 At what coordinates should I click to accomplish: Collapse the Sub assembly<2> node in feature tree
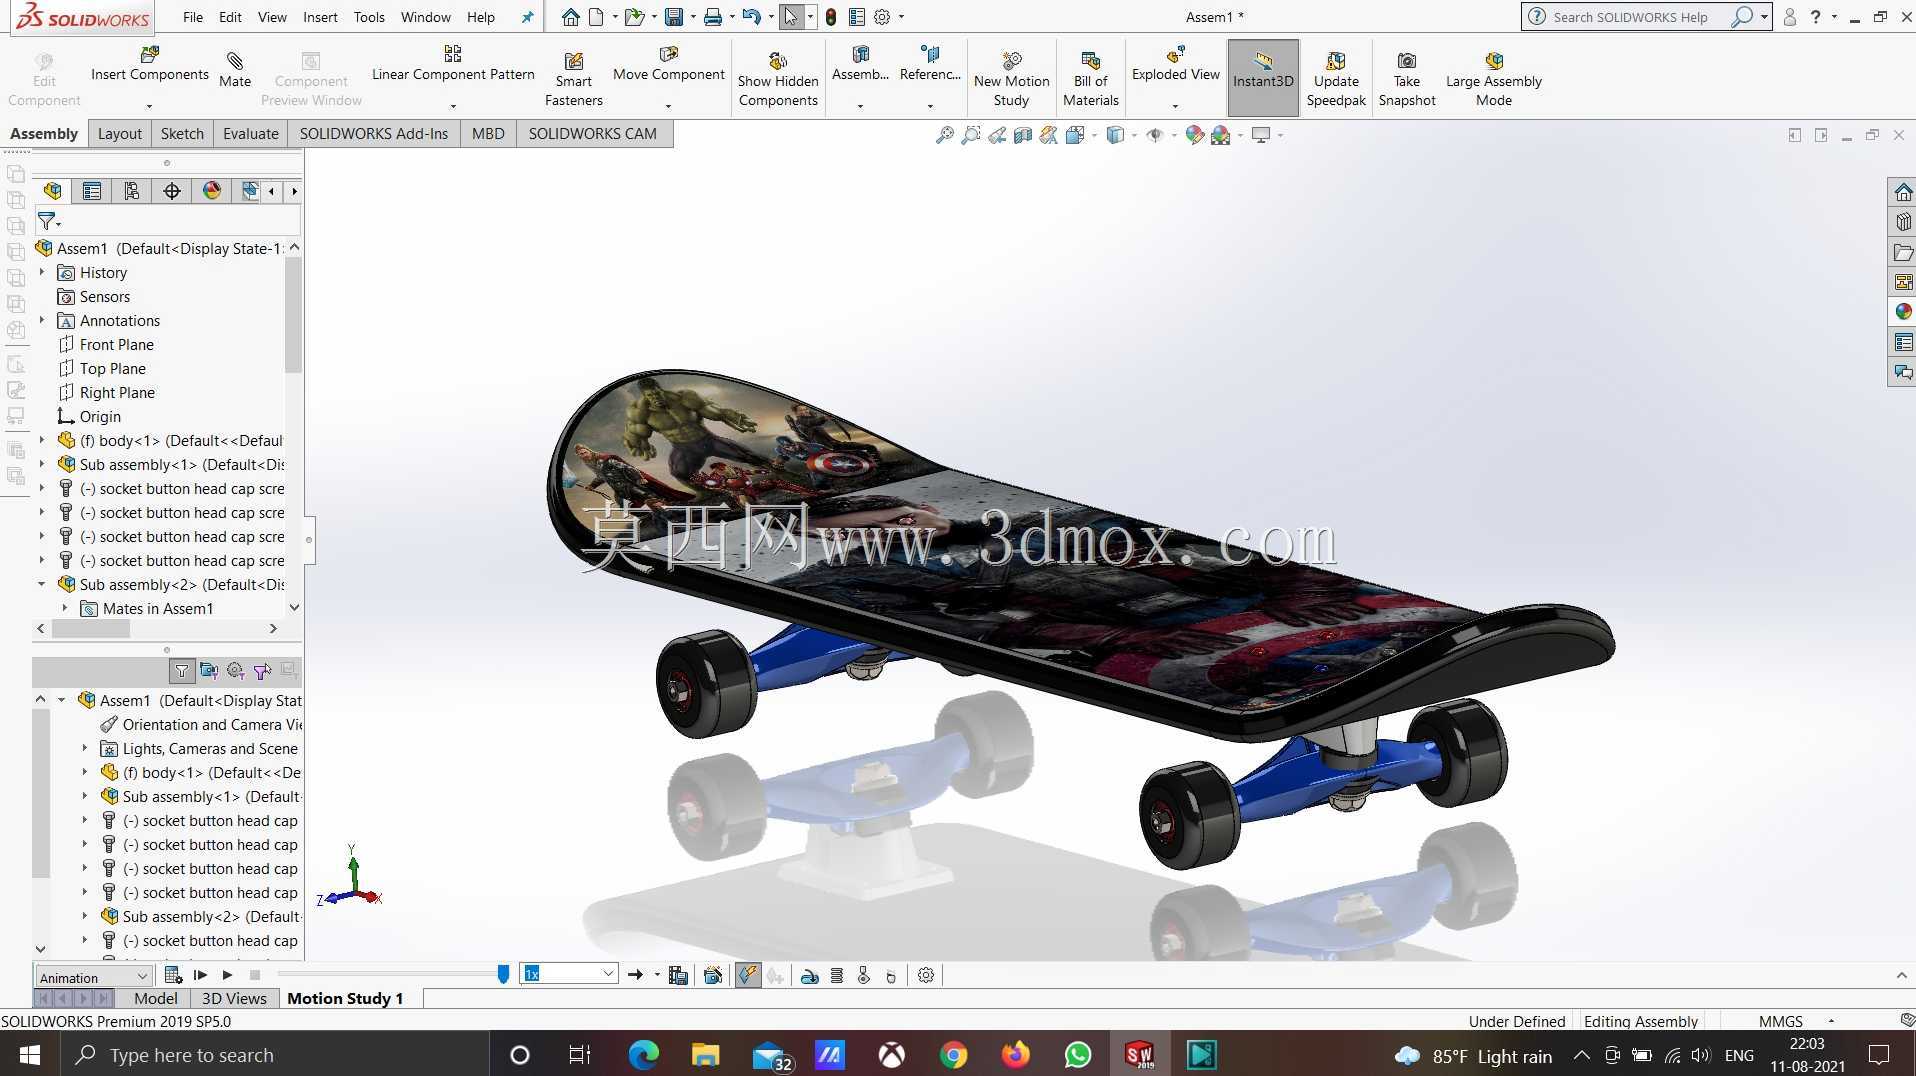click(x=42, y=584)
